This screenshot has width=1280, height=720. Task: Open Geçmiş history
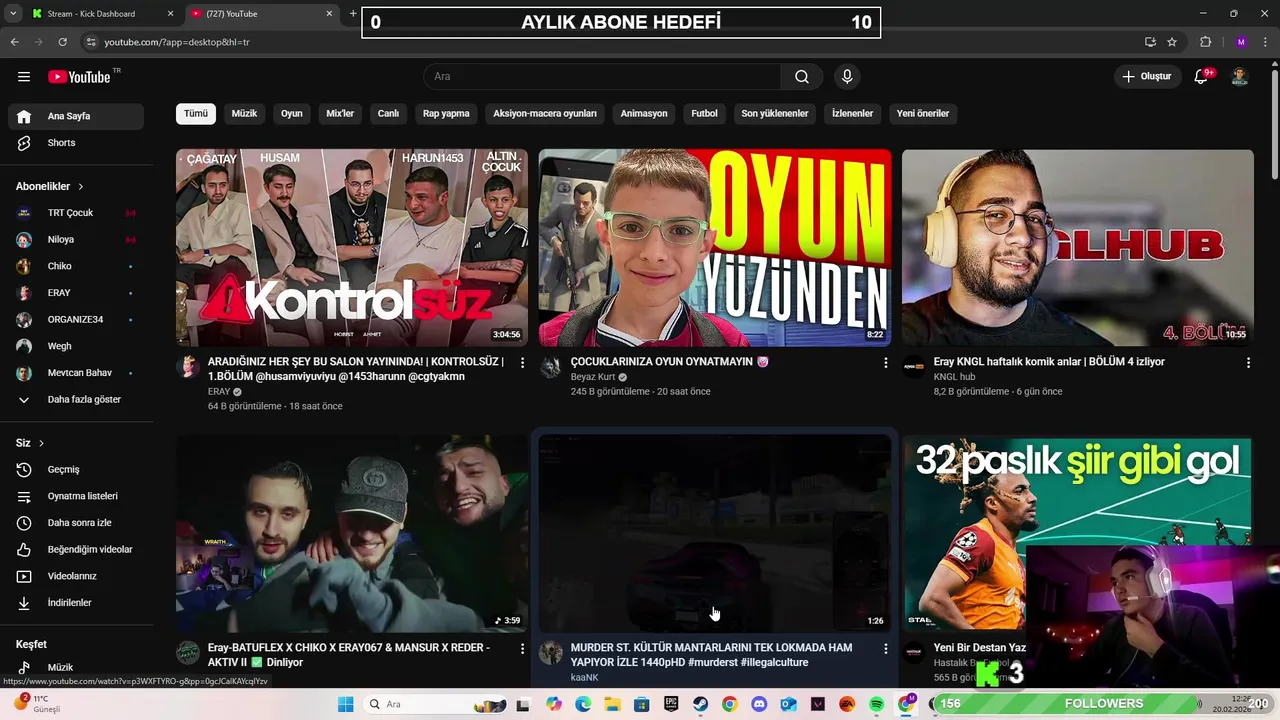point(76,470)
